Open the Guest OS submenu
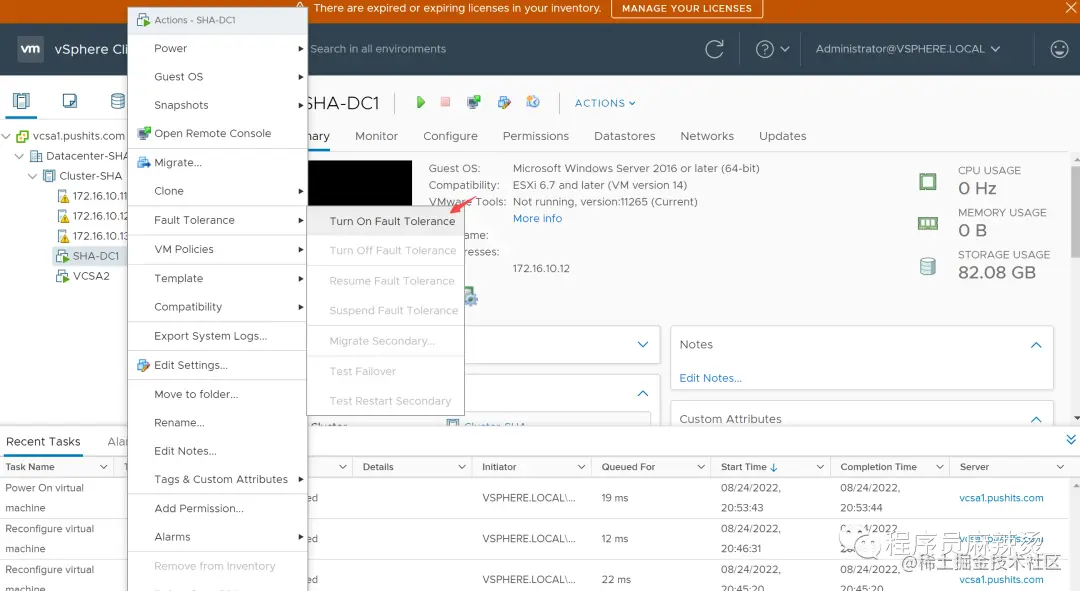 click(x=218, y=77)
